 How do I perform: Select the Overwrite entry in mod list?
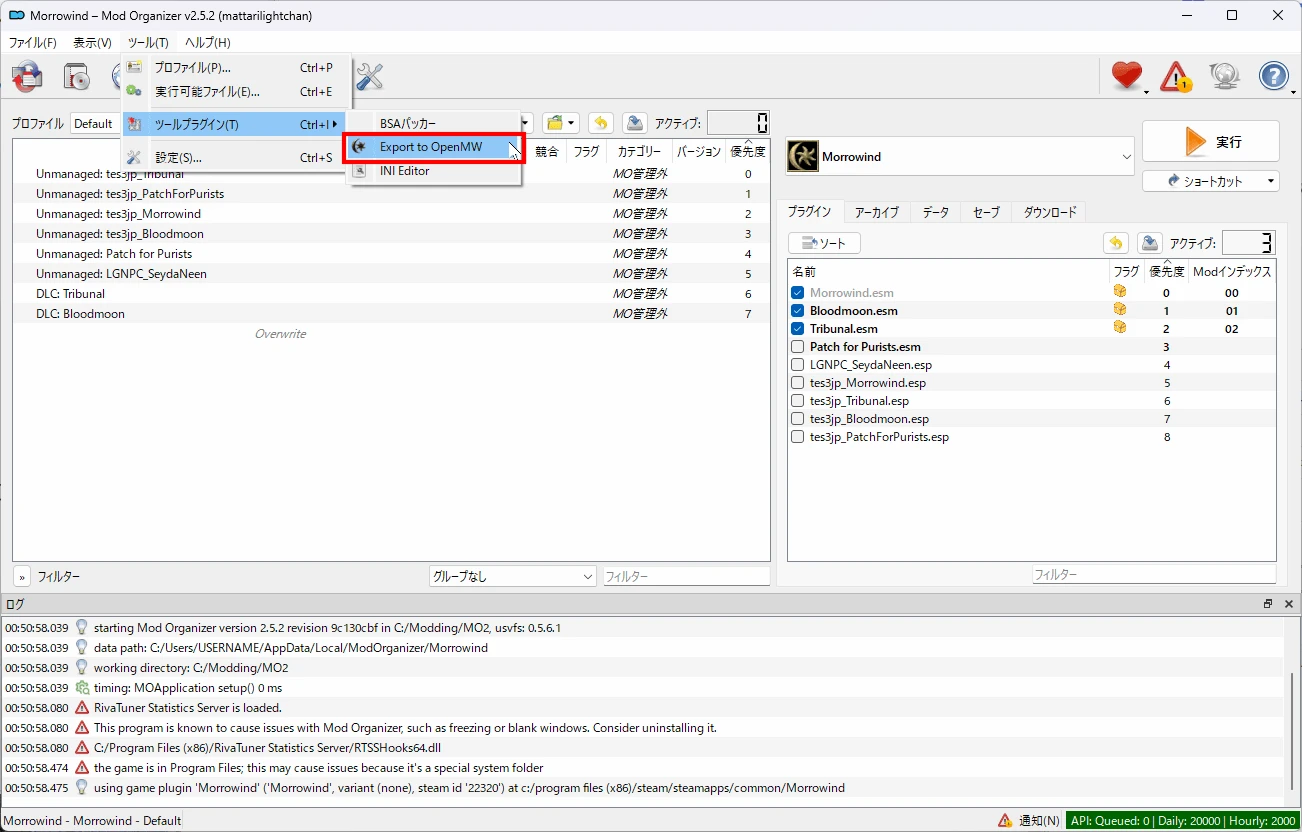point(391,334)
